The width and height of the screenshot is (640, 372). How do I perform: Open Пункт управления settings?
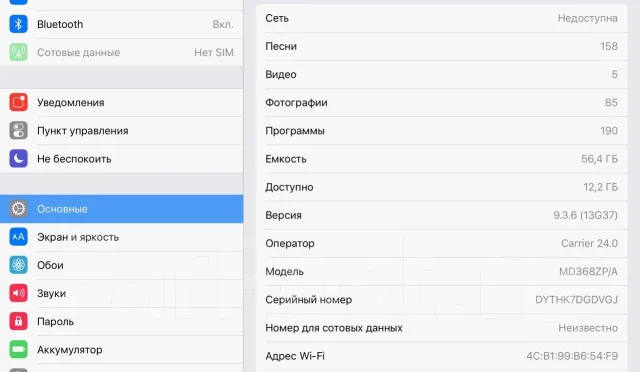(122, 131)
